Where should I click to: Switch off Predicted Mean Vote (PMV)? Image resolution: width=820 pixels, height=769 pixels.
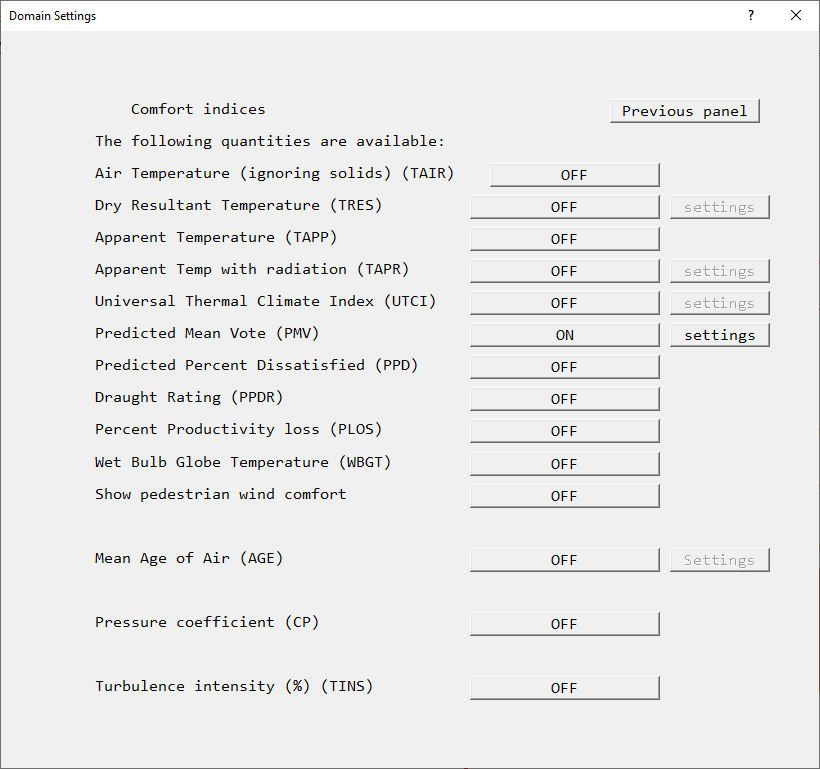tap(564, 335)
